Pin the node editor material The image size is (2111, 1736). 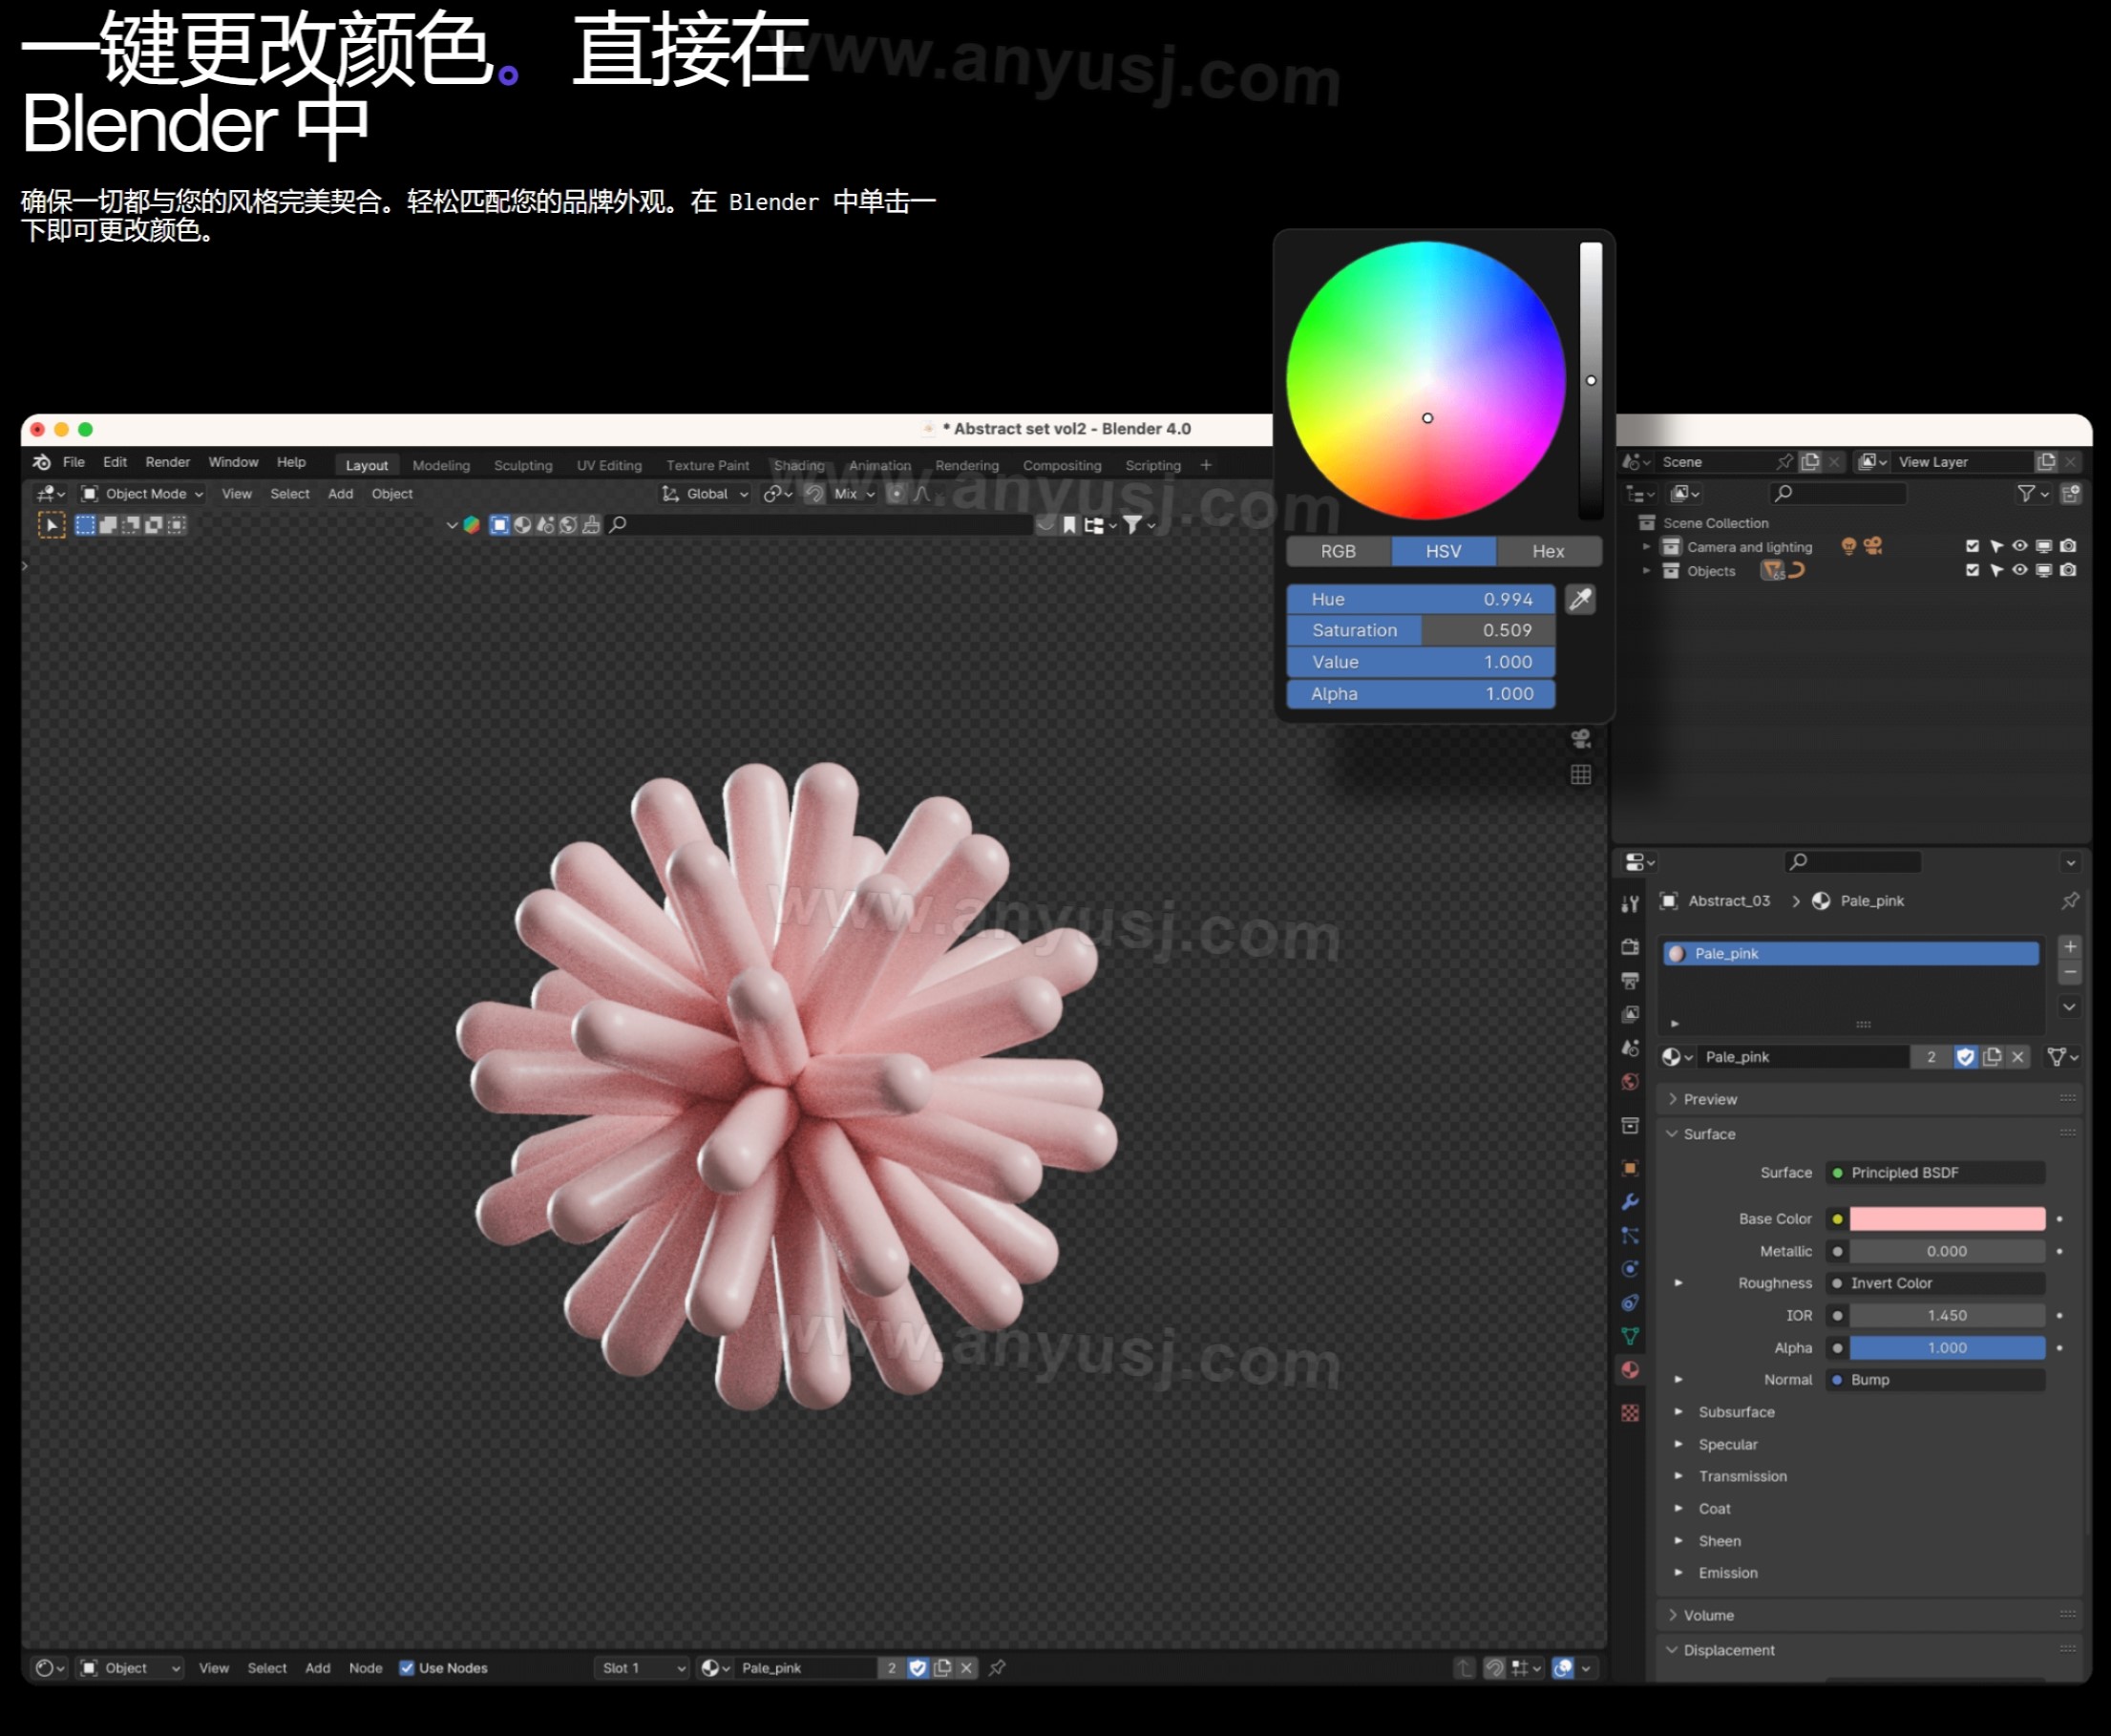click(997, 1668)
